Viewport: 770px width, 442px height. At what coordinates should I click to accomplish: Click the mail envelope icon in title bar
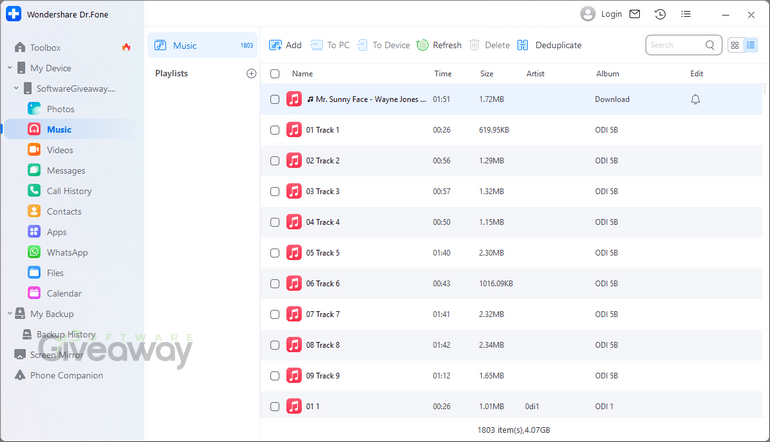coord(634,14)
